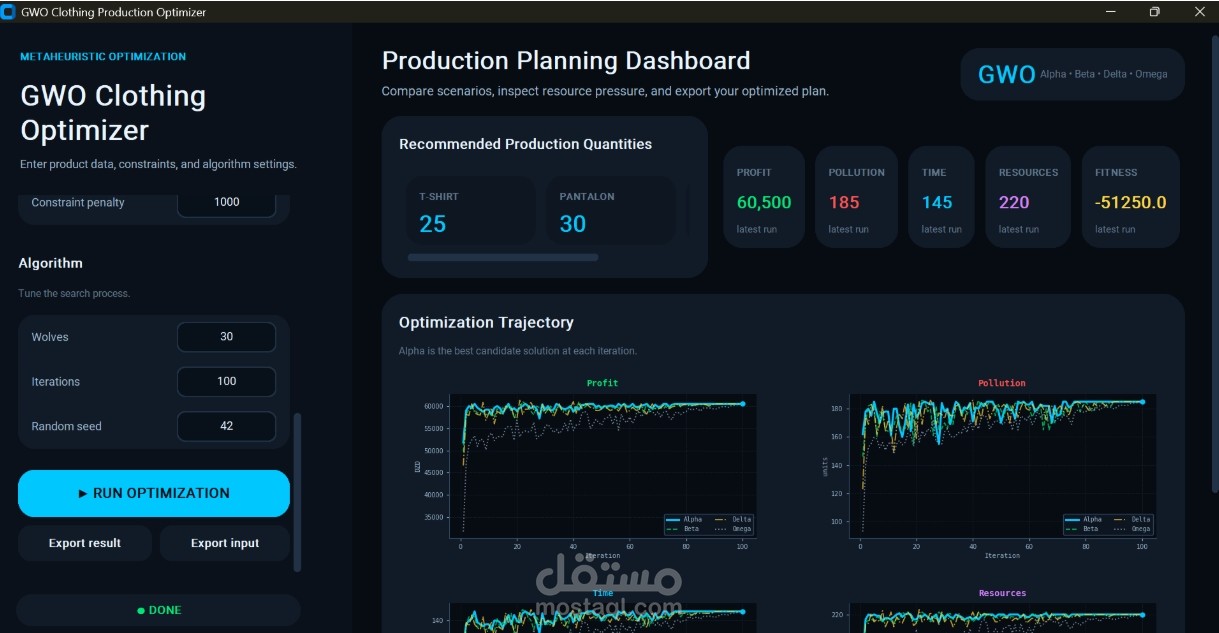
Task: Click the left panel vertical scrollbar
Action: tap(297, 492)
